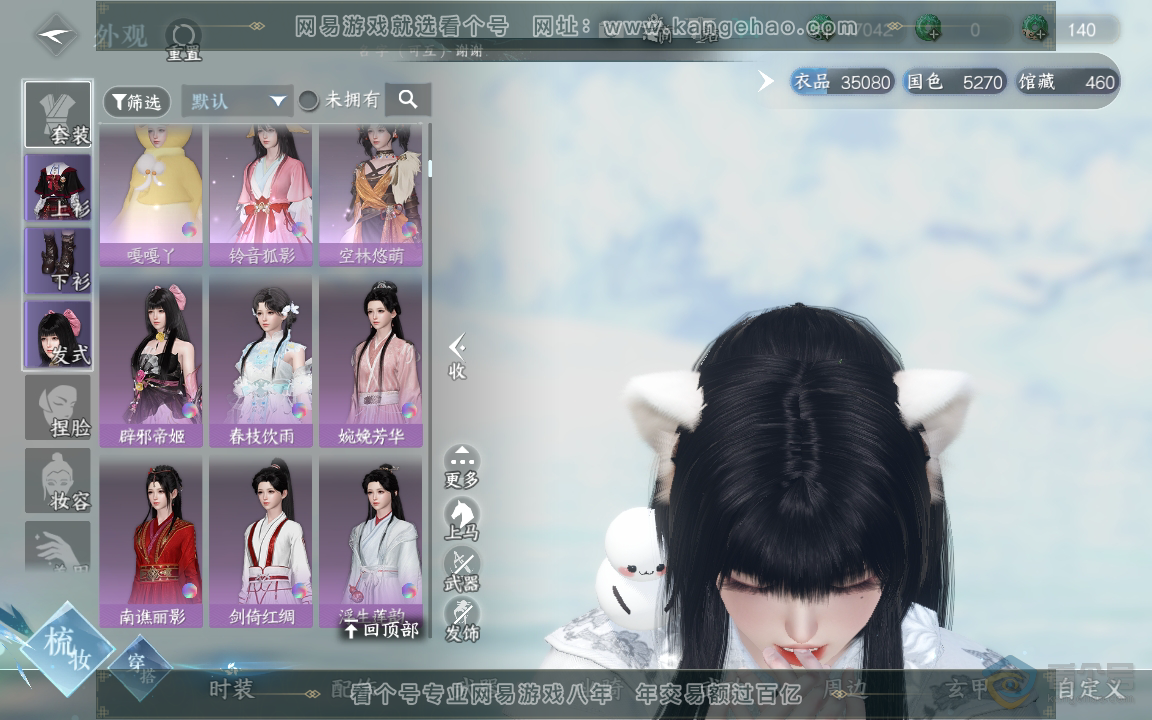Viewport: 1152px width, 720px height.
Task: Click the 衣品 35080 score badge
Action: pos(842,82)
